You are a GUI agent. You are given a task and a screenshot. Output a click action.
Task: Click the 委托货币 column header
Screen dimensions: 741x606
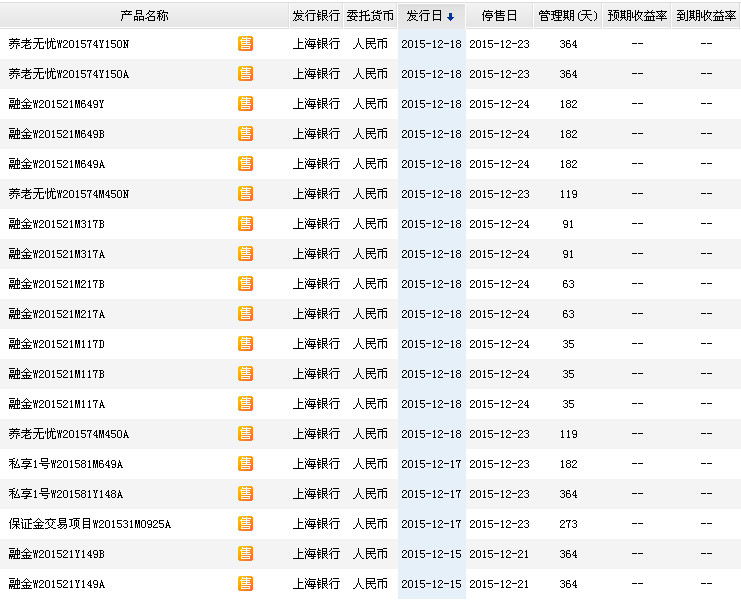[x=370, y=16]
